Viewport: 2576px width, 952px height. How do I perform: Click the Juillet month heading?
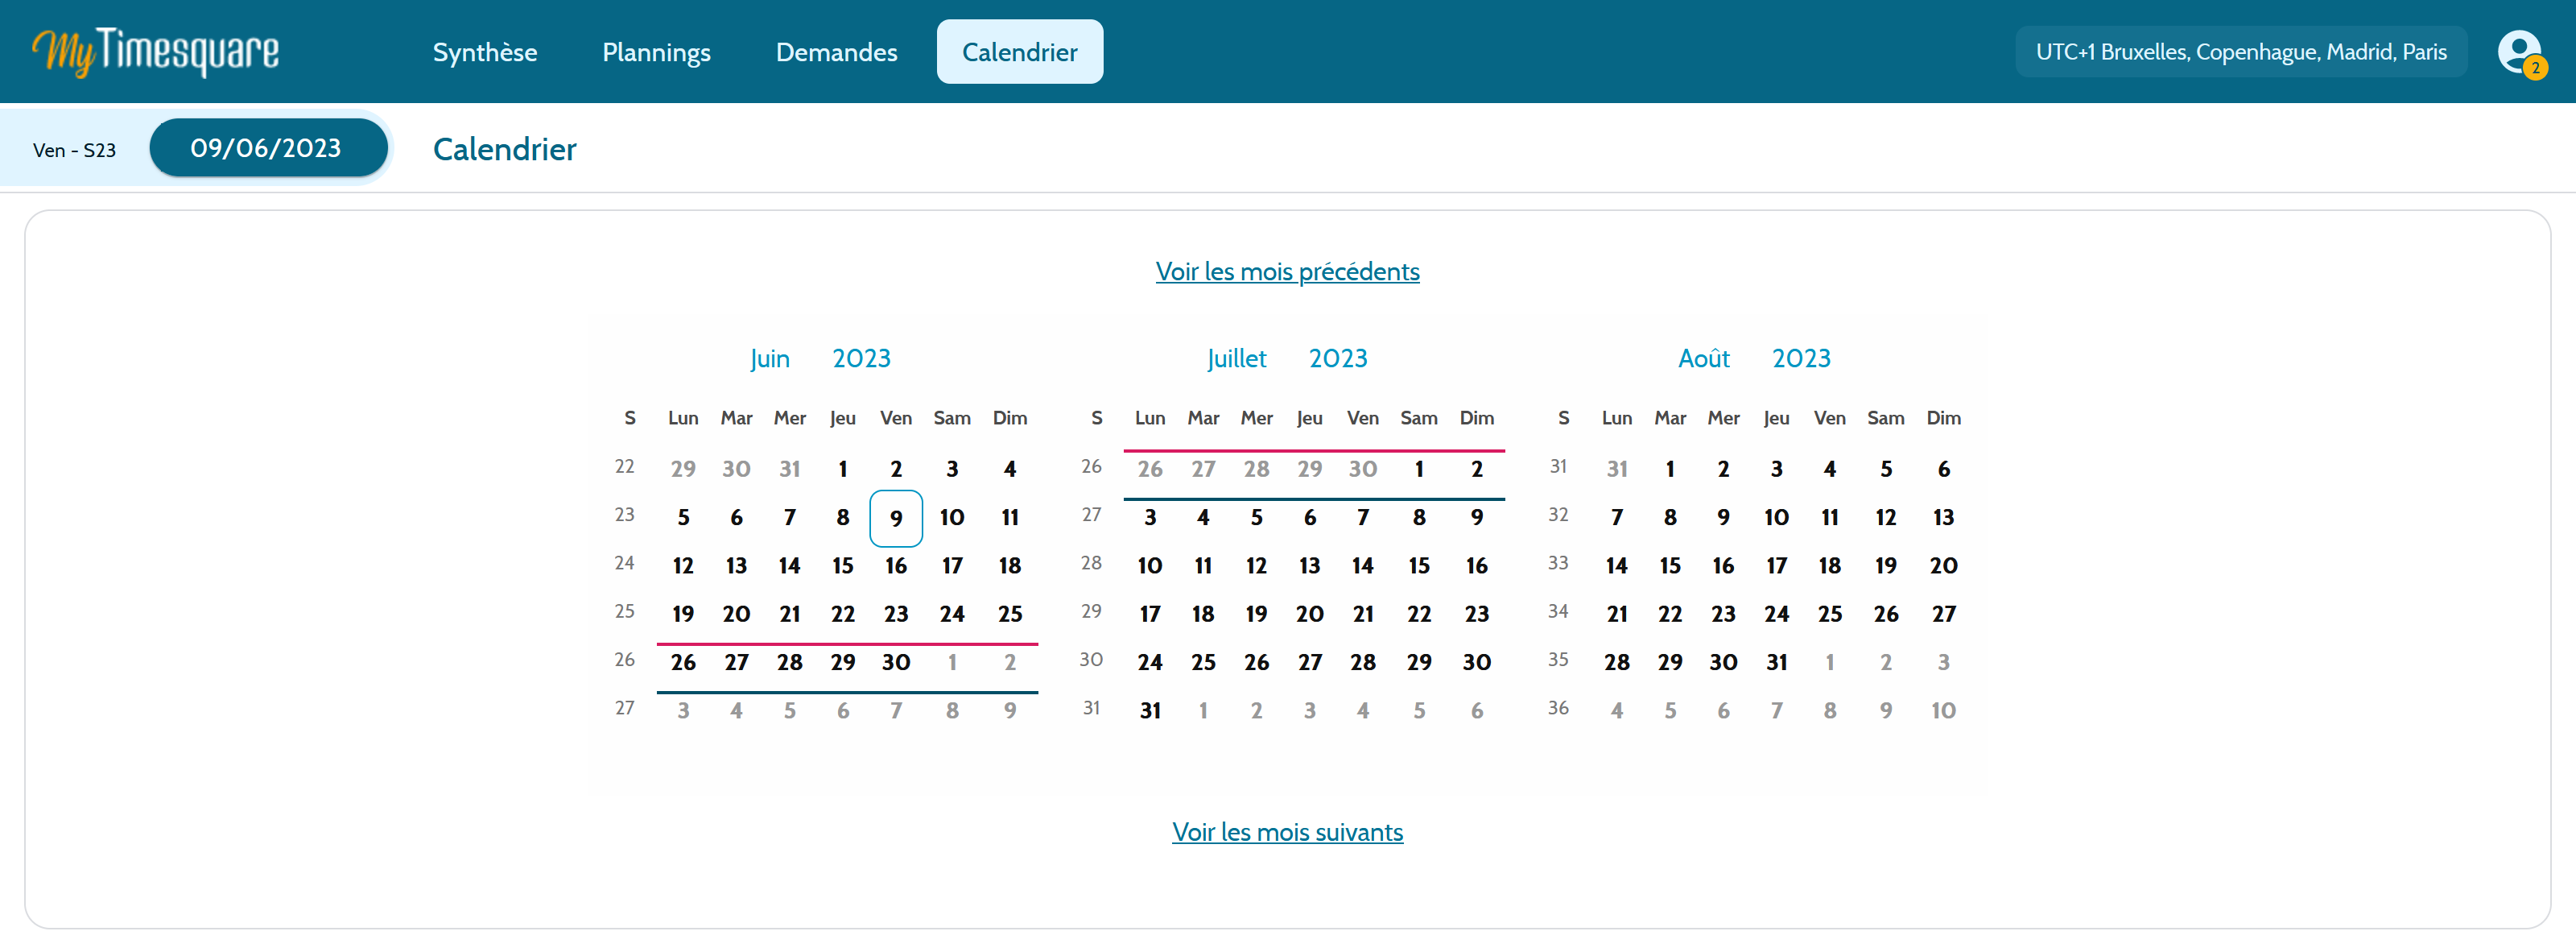pos(1236,358)
